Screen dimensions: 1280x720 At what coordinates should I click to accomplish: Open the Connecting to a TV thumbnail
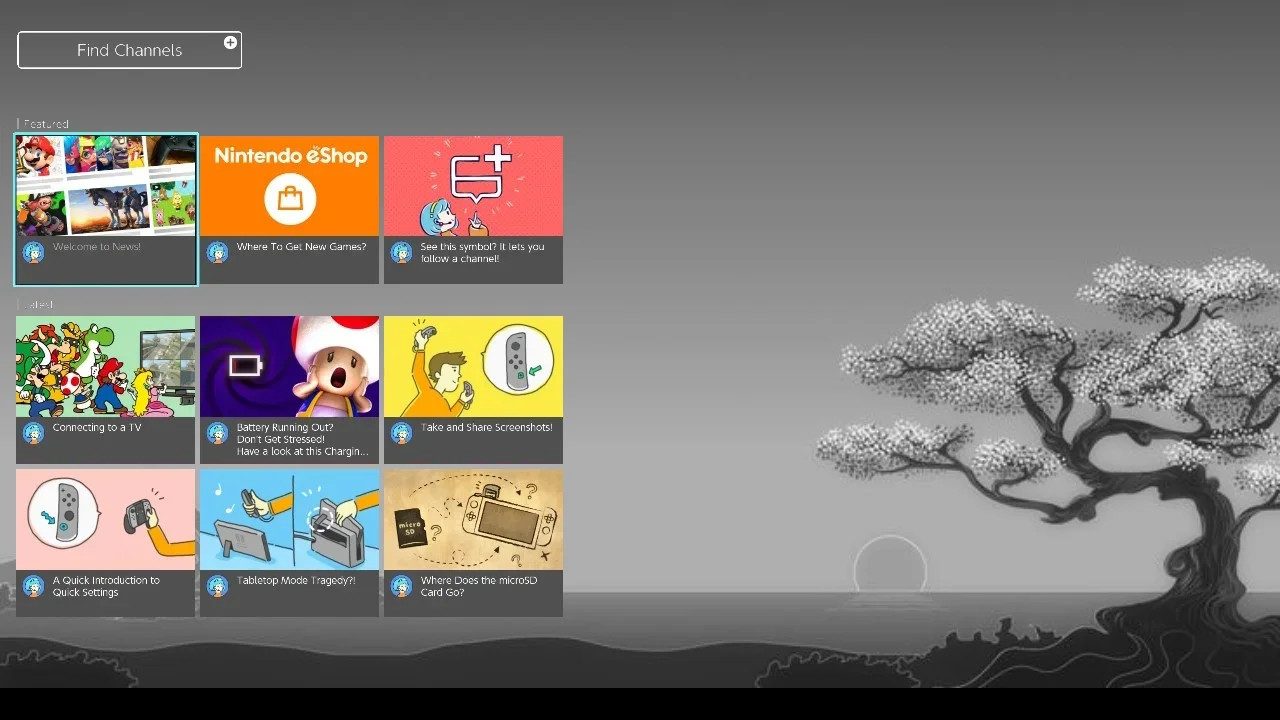(x=106, y=366)
